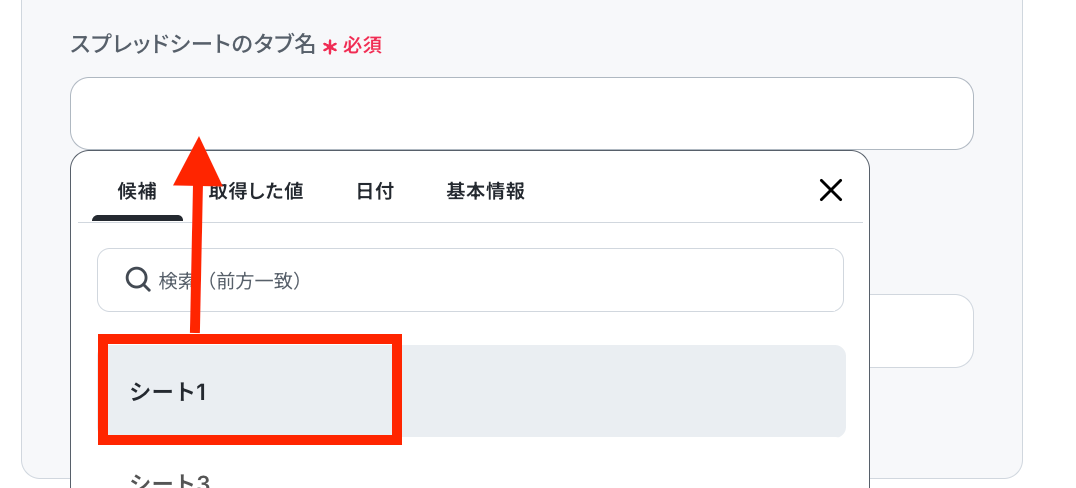This screenshot has width=1076, height=488.
Task: Click the red 必須 required marker
Action: click(x=362, y=46)
